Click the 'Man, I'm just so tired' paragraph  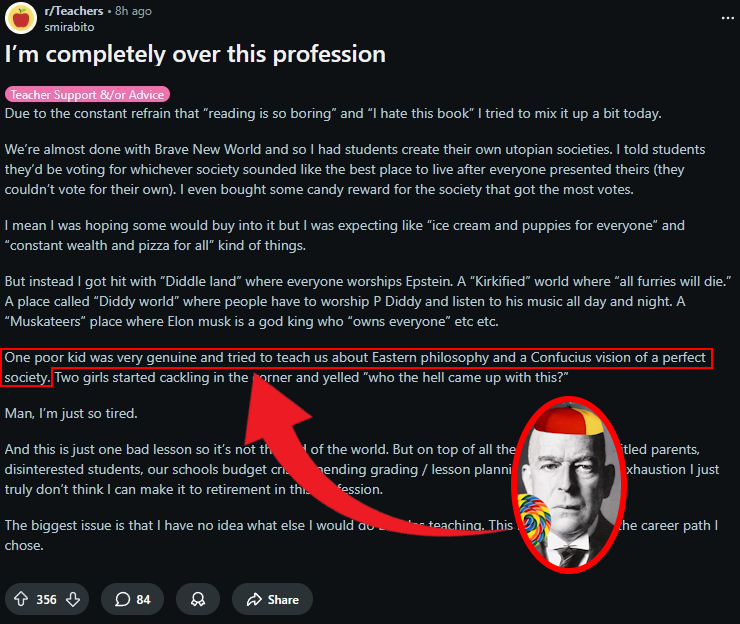(71, 413)
